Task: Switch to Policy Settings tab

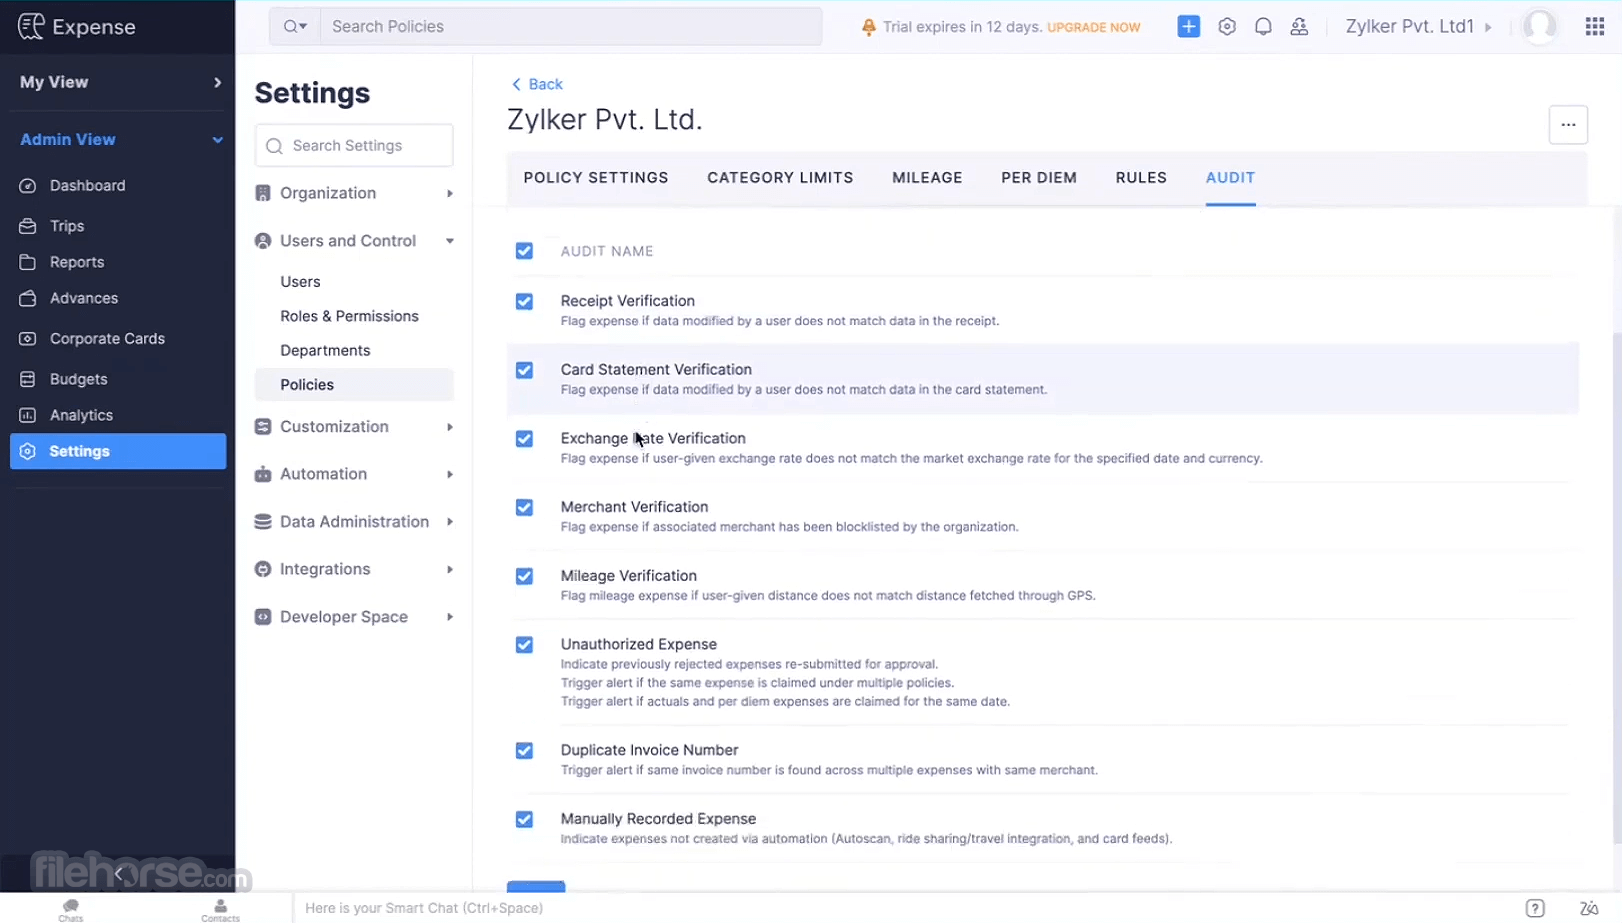Action: [596, 178]
